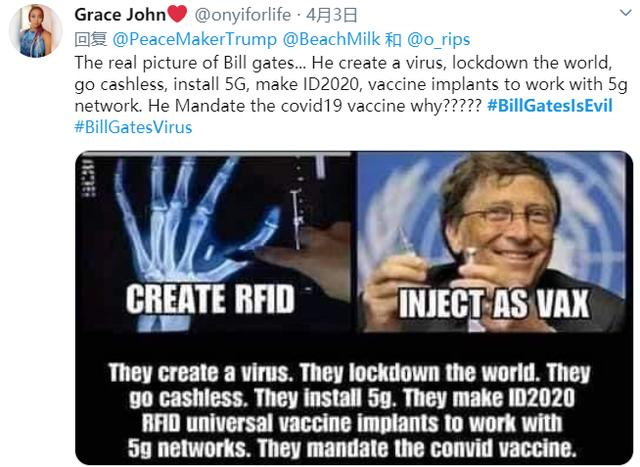Click the syringe shown in the X-ray panel
Image resolution: width=640 pixels, height=467 pixels.
pos(297,218)
